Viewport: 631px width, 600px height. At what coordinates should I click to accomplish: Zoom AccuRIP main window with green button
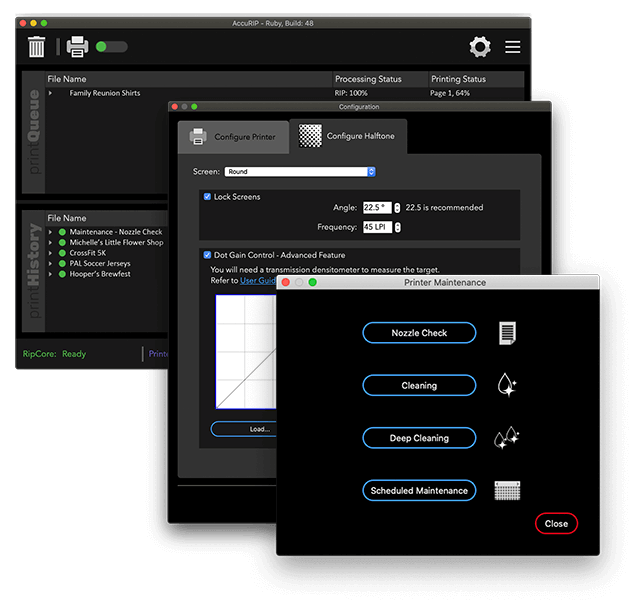(44, 23)
